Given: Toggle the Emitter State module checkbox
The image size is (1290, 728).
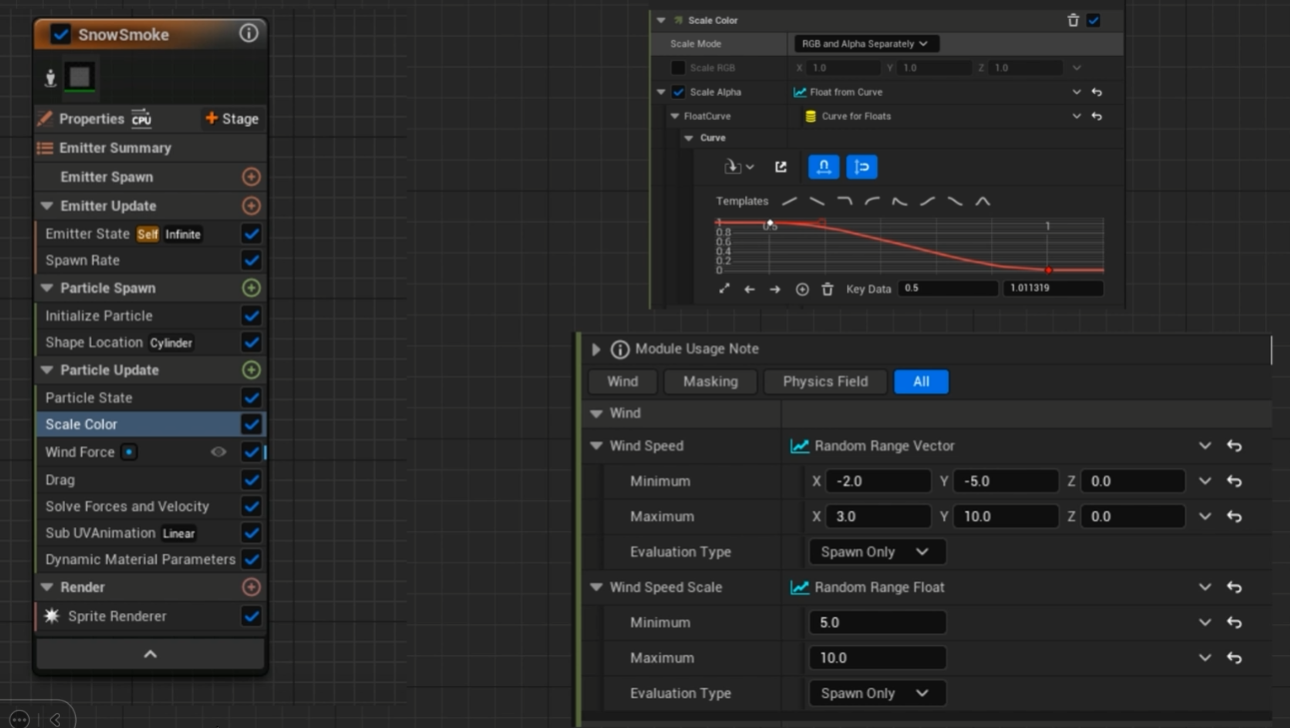Looking at the screenshot, I should tap(251, 234).
